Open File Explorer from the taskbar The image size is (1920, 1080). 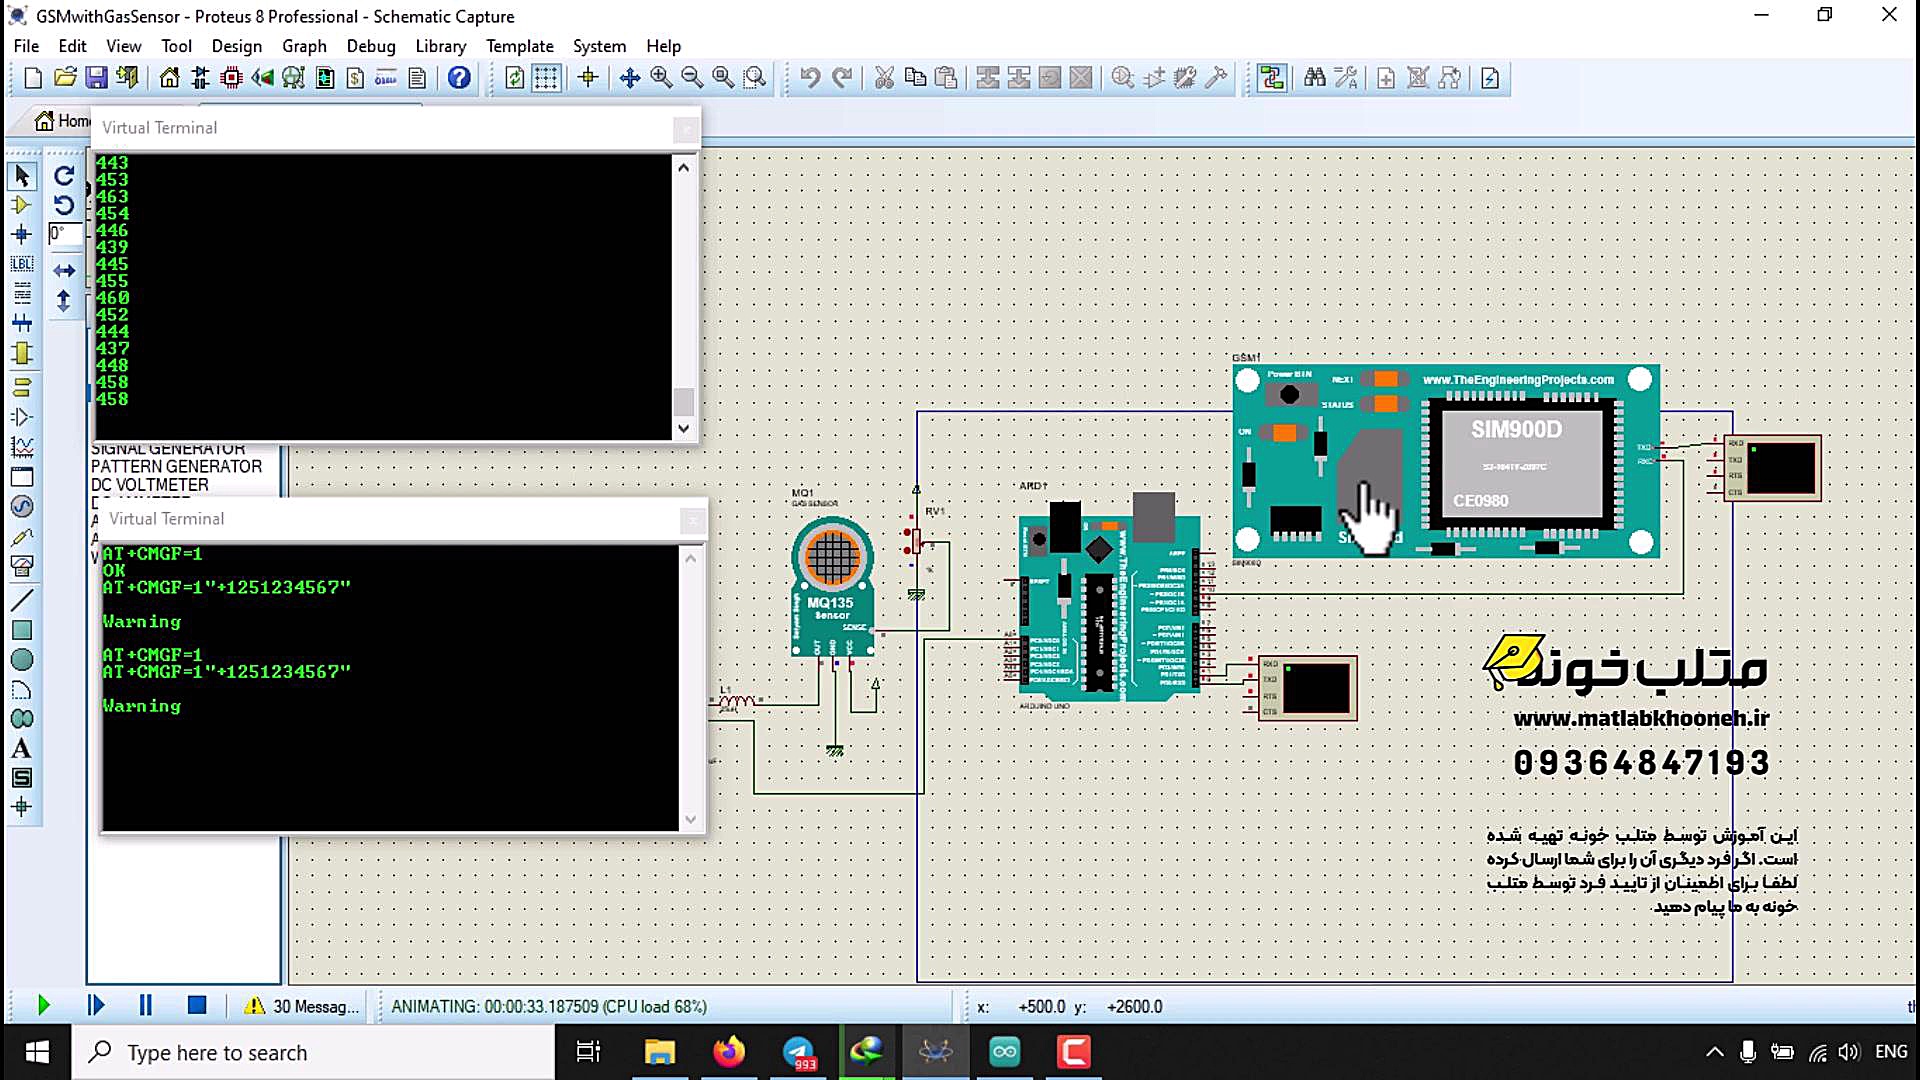[660, 1052]
